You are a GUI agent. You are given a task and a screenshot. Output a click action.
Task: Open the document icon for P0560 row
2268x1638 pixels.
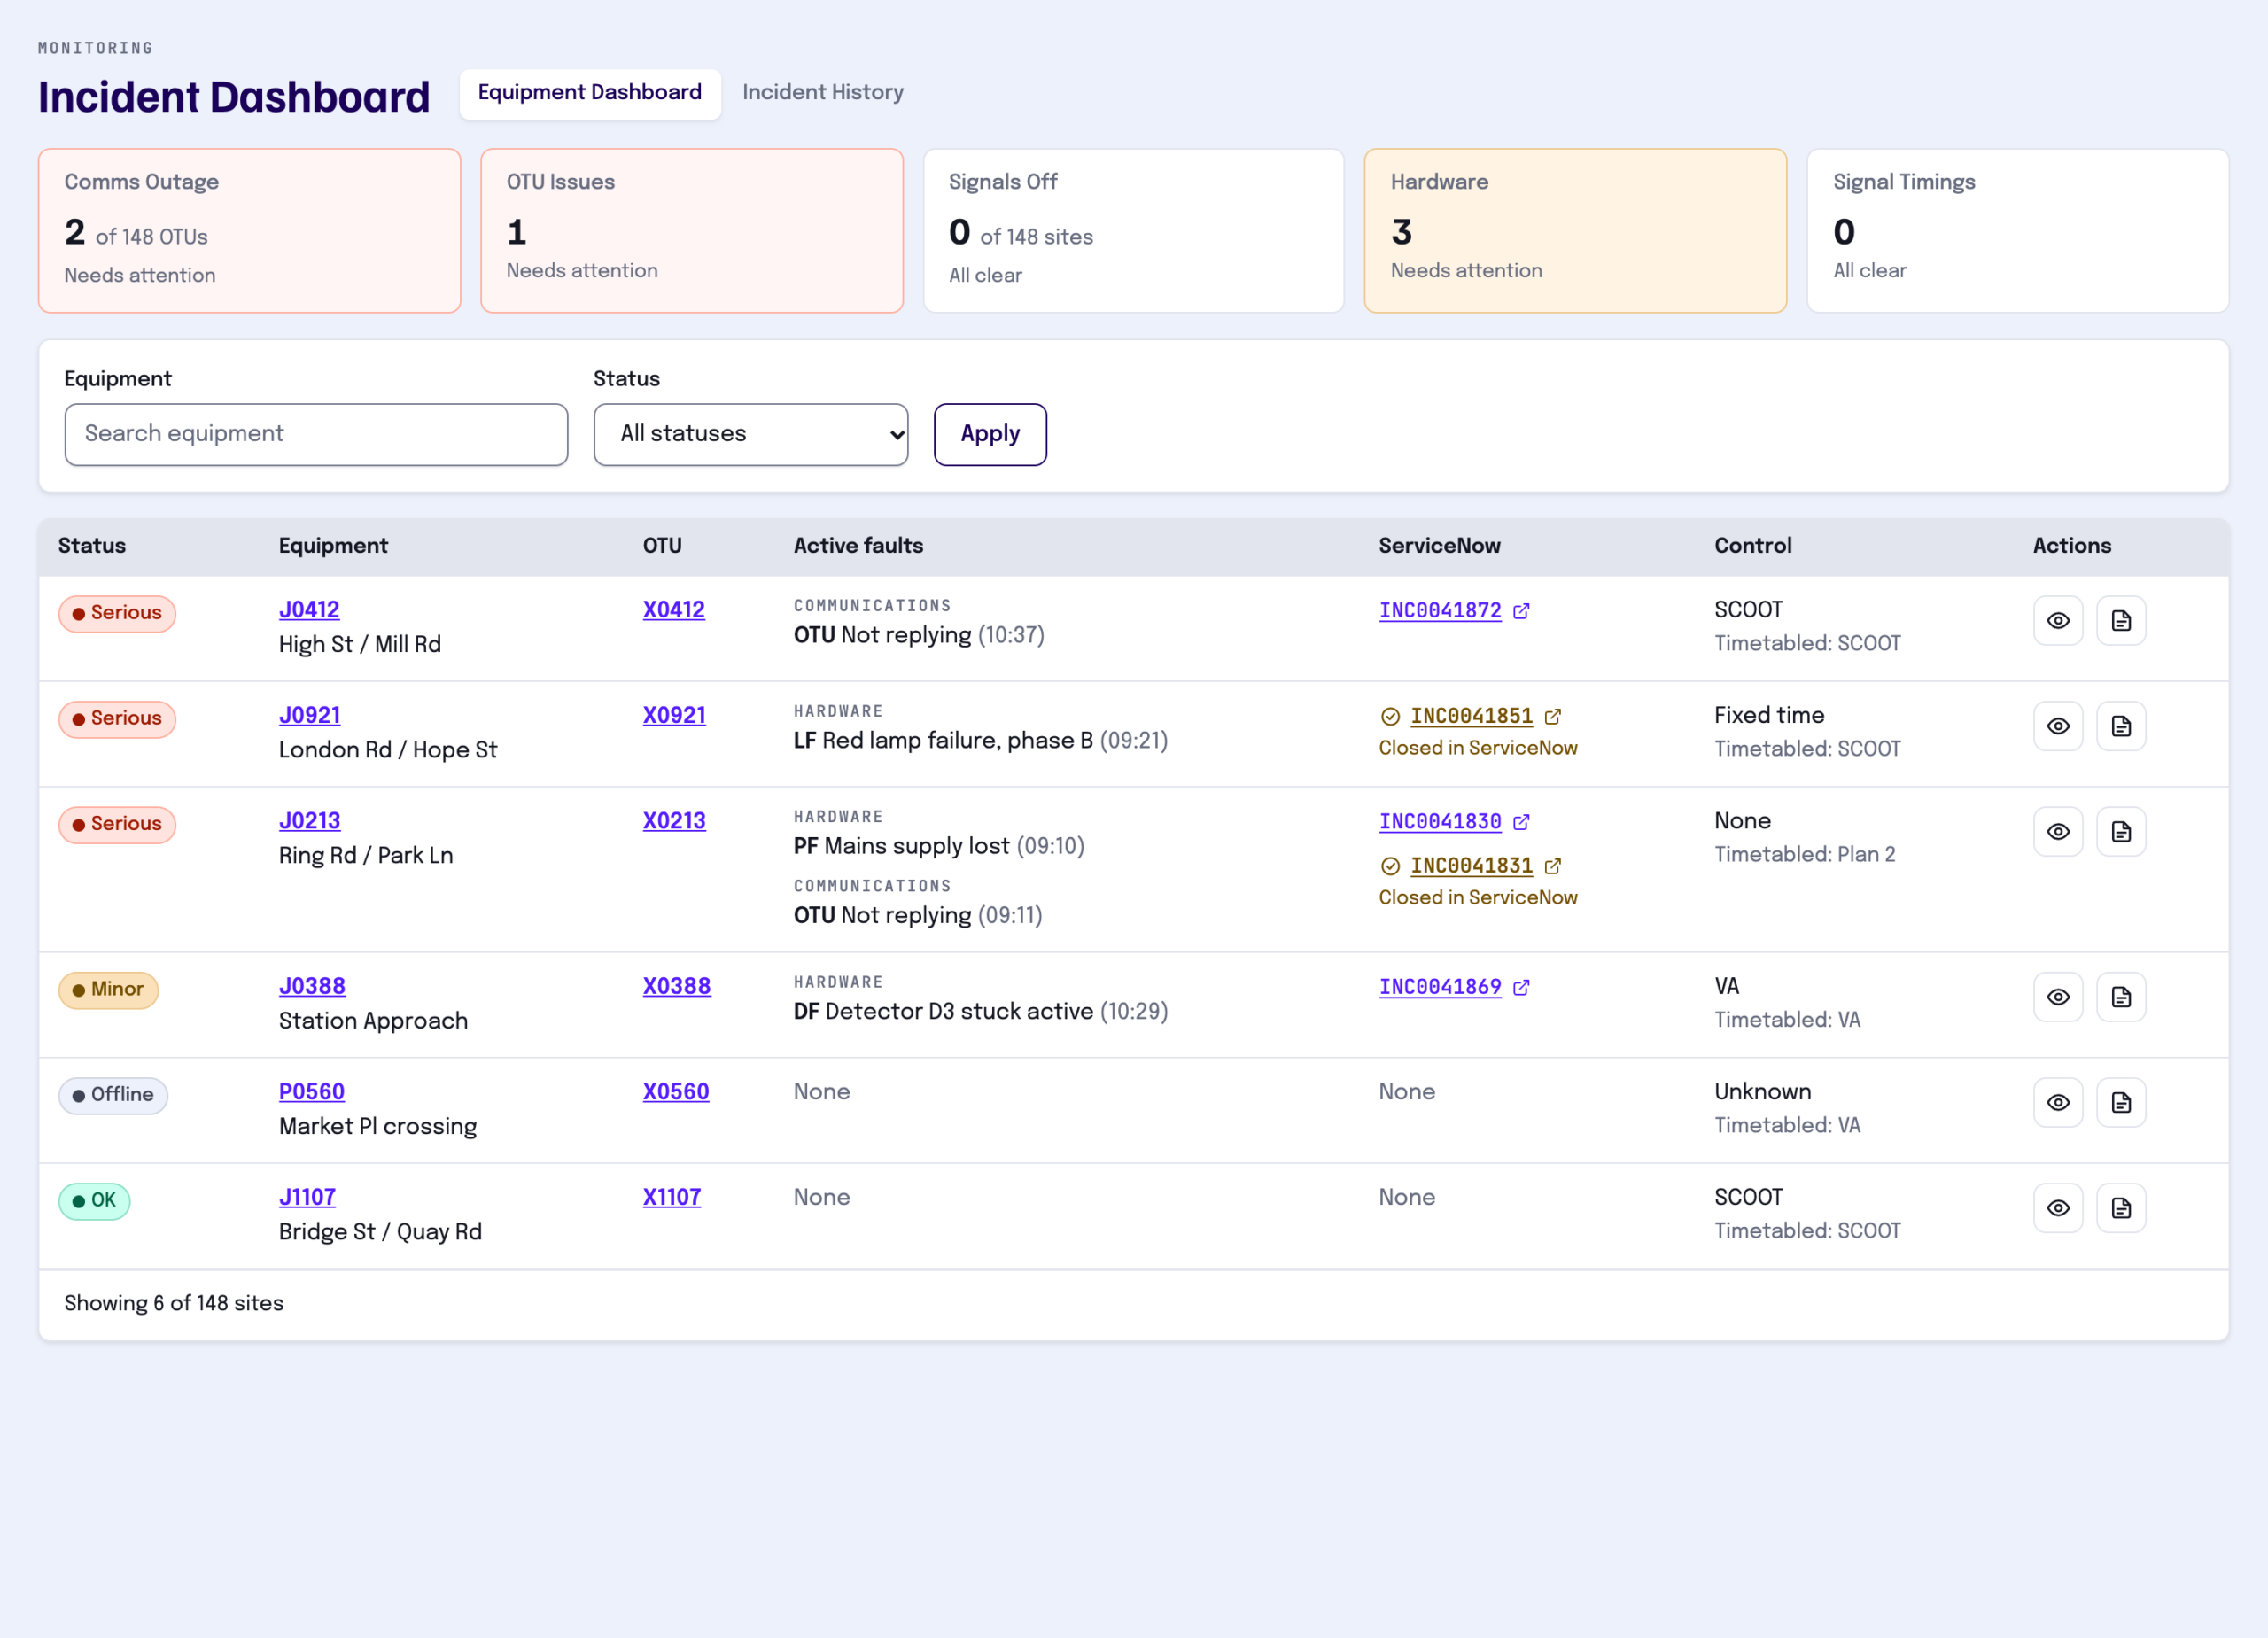(2121, 1103)
